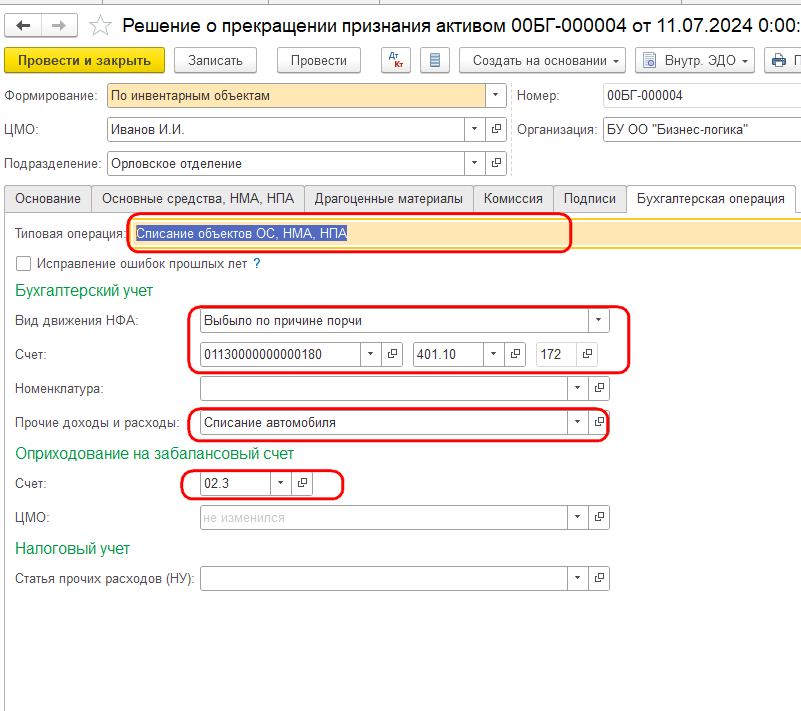Switch to the Драгоценные материалы tab
801x711 pixels.
[x=389, y=199]
